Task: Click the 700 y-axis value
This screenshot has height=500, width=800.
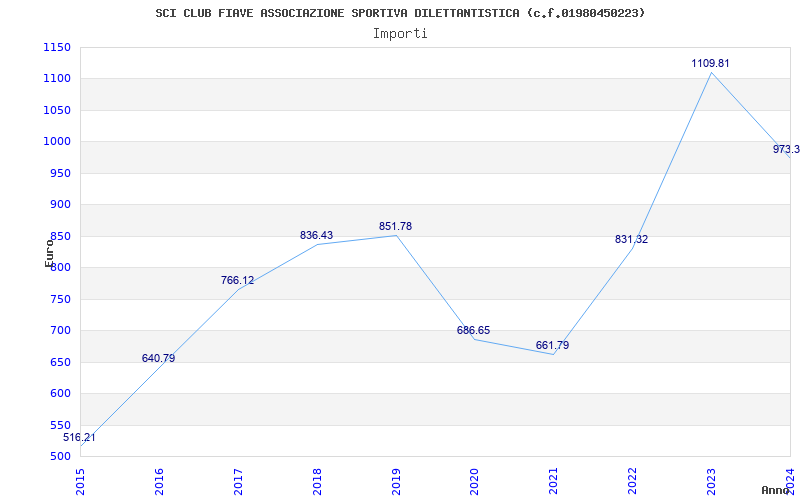Action: pyautogui.click(x=60, y=331)
